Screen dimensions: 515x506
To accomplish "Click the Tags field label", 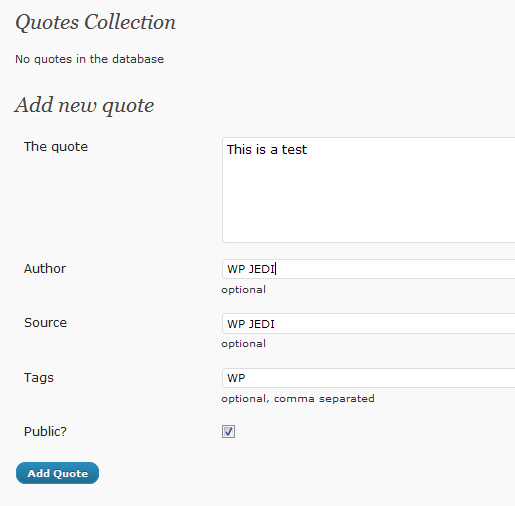I will click(x=39, y=378).
